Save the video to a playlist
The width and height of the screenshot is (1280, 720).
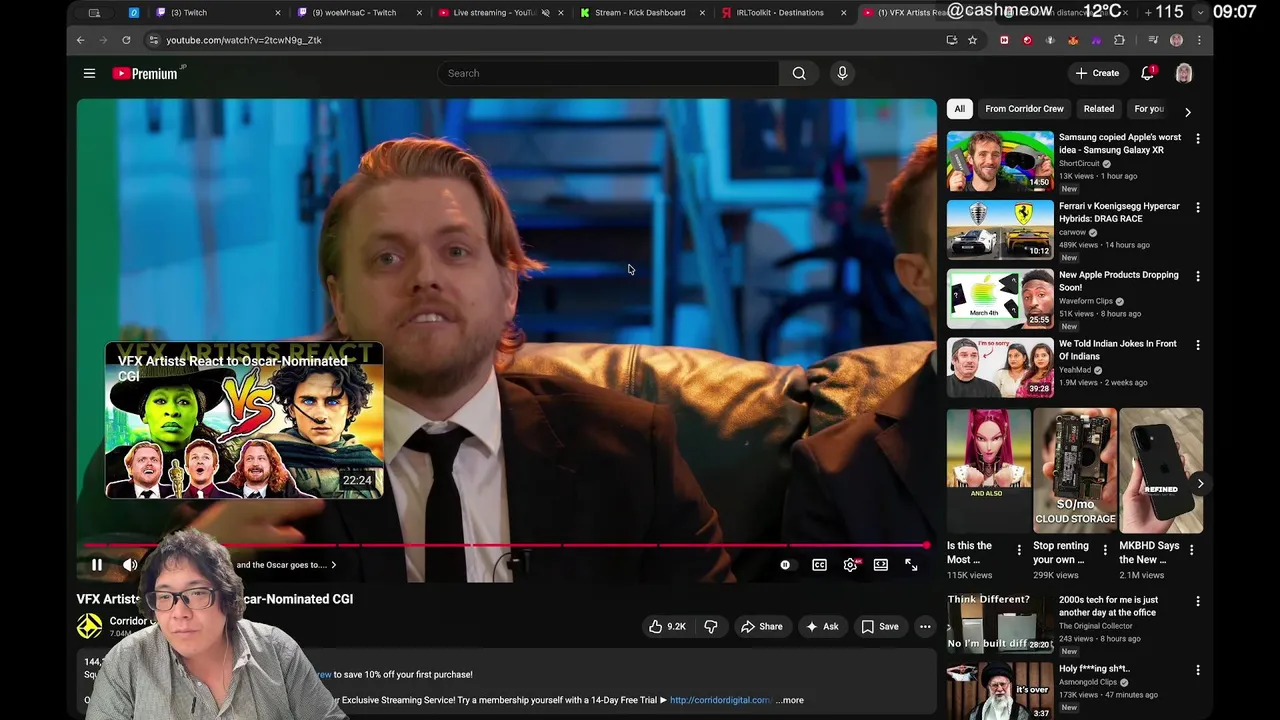click(880, 626)
